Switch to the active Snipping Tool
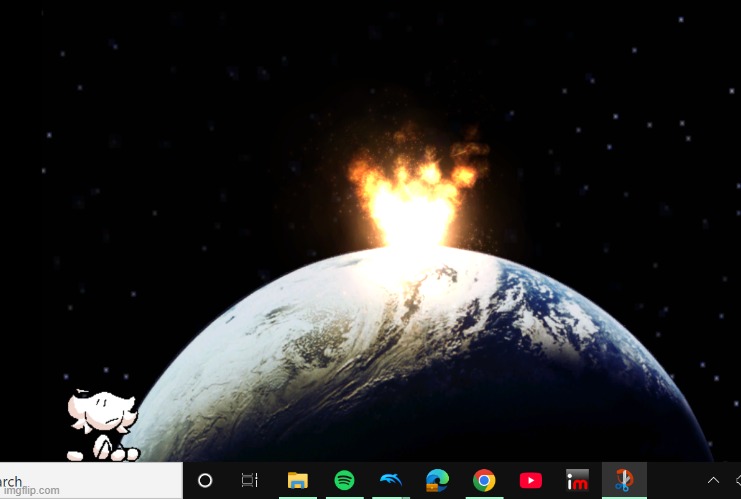 [x=624, y=481]
